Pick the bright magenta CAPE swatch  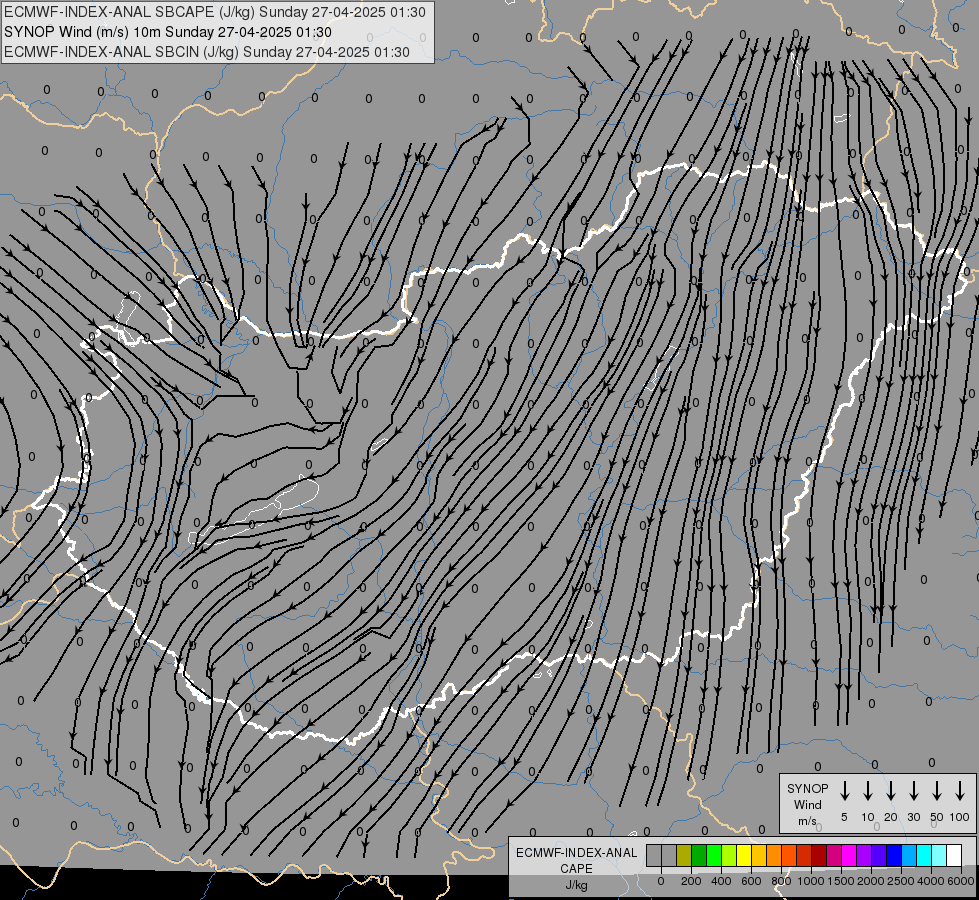[849, 855]
